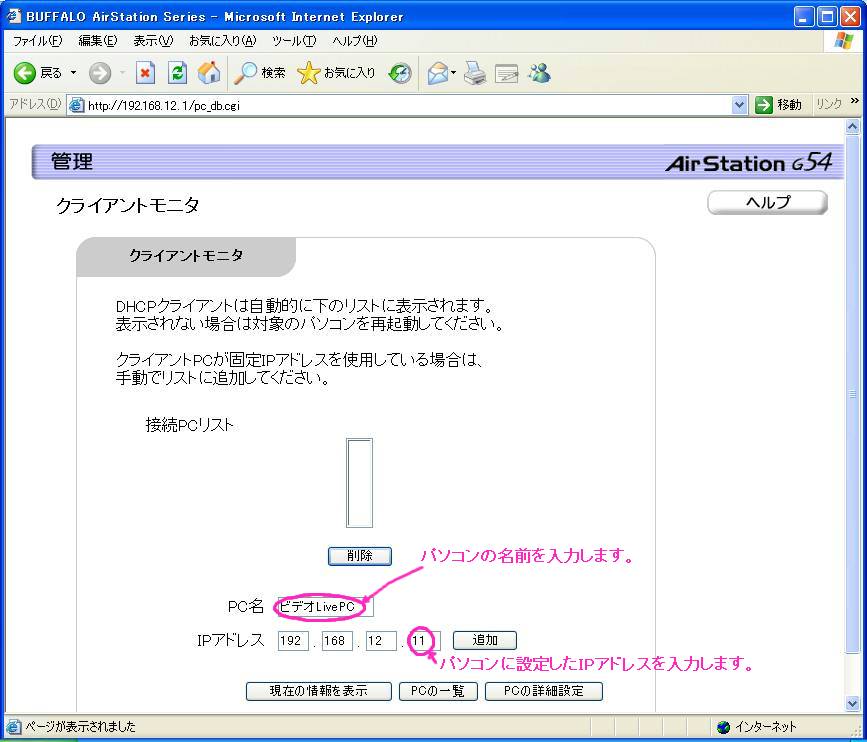Click the Print icon in toolbar
This screenshot has height=742, width=867.
click(x=474, y=73)
